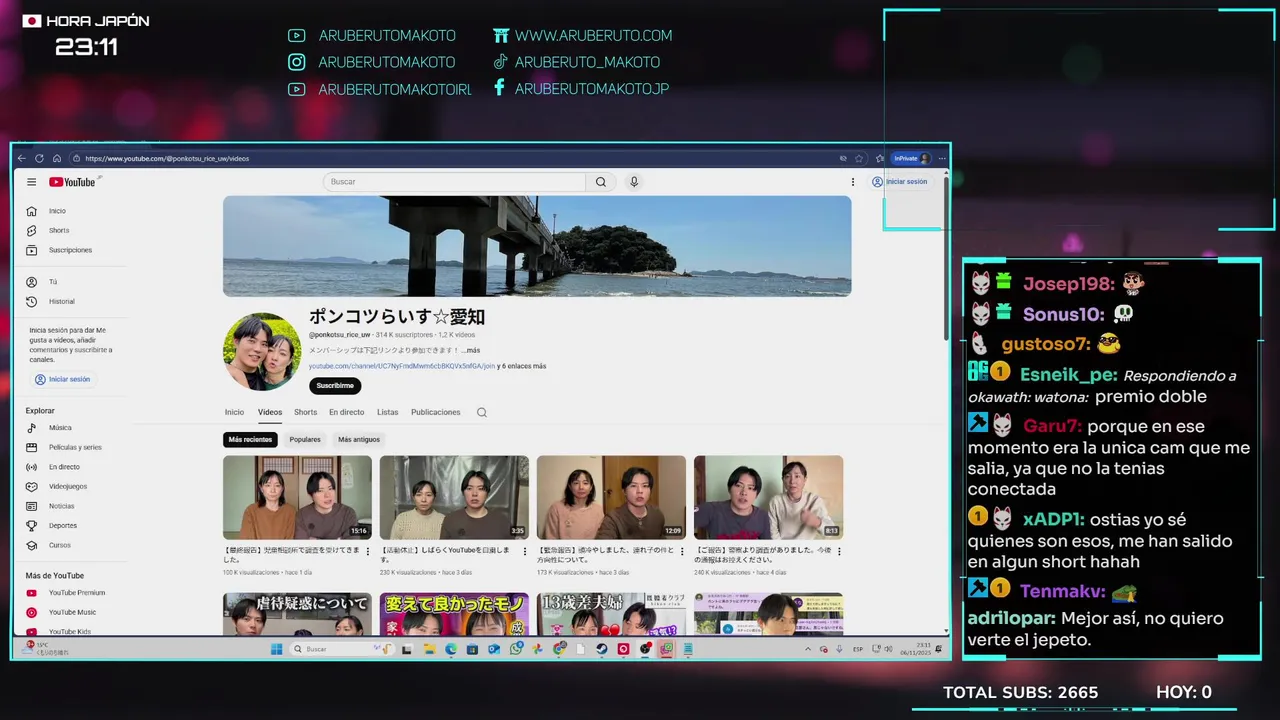Viewport: 1280px width, 720px height.
Task: Open options menu for the 3:35 video
Action: point(525,551)
